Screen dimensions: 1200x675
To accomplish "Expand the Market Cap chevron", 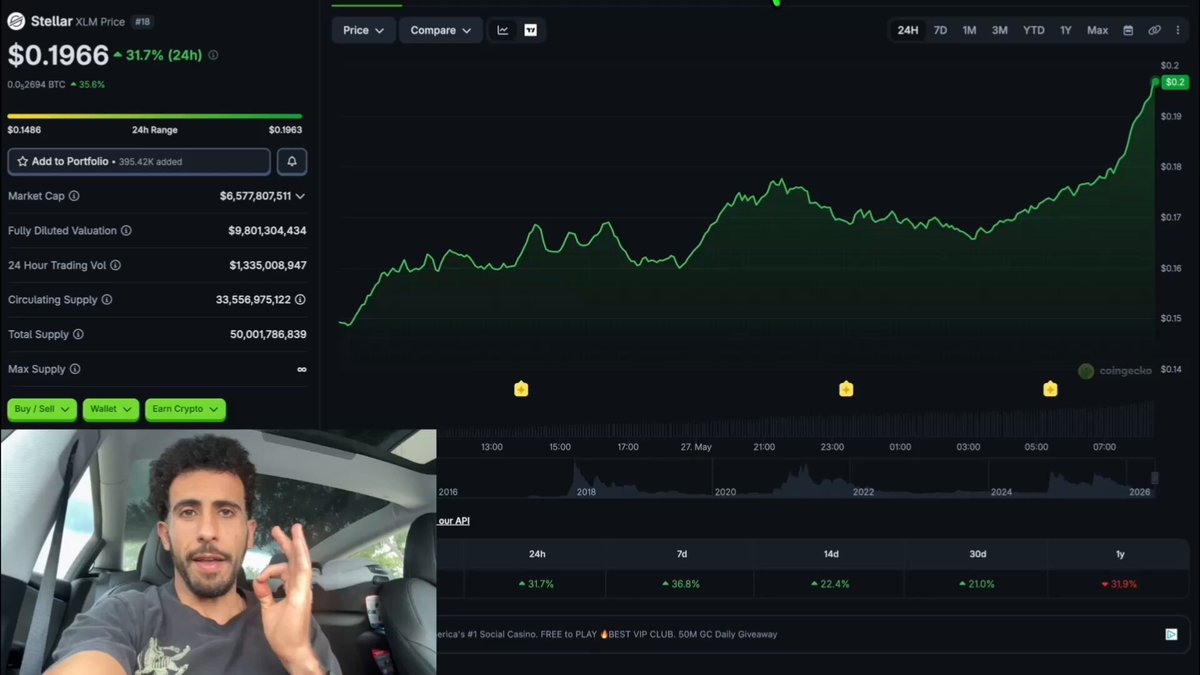I will pyautogui.click(x=300, y=196).
